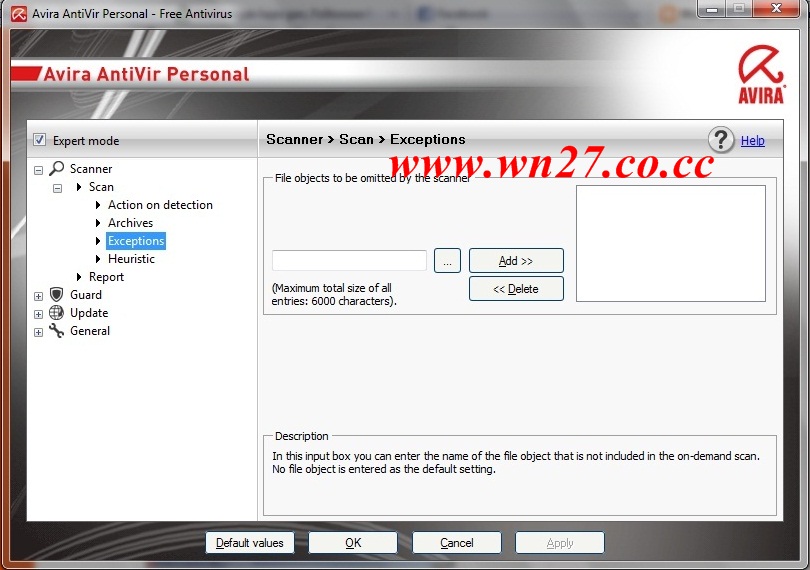Screen dimensions: 810x570
Task: Select the General tree item
Action: point(90,331)
